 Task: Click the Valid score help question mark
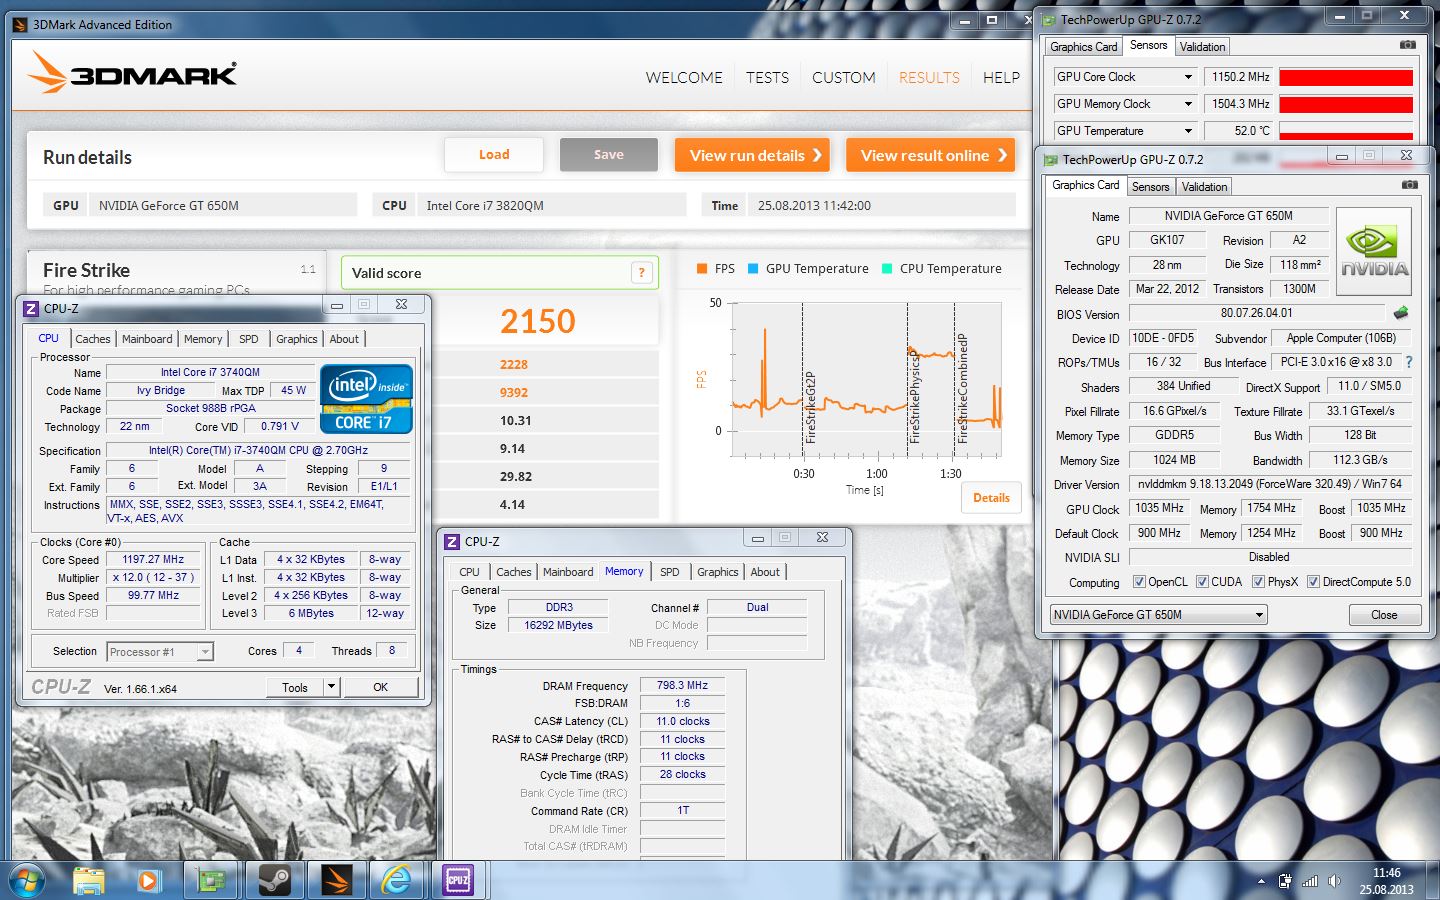click(642, 273)
